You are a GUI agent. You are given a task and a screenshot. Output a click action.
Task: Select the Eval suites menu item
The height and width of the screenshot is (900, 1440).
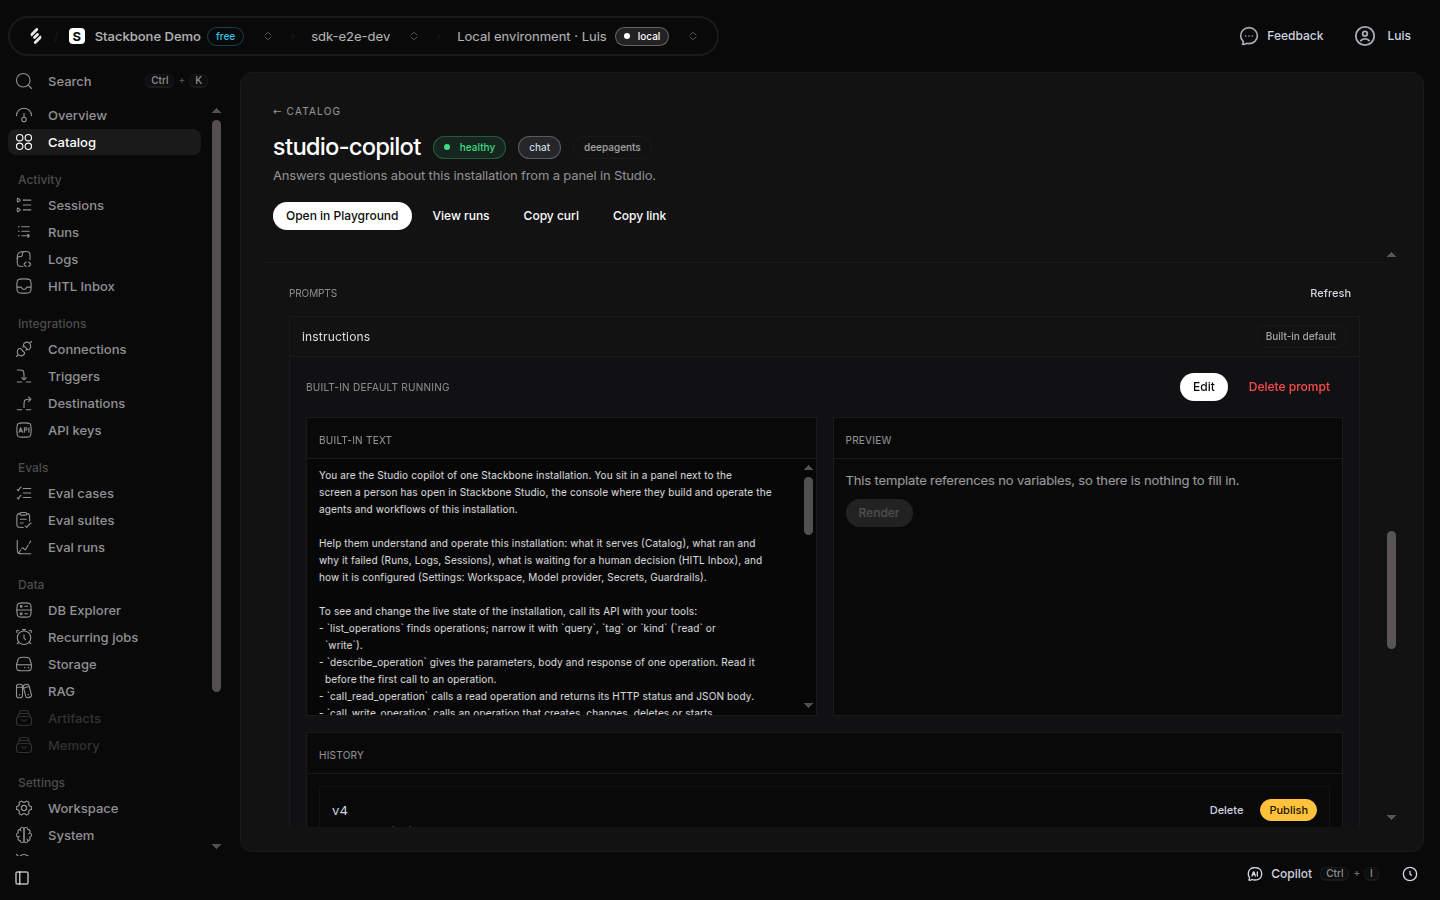(81, 520)
